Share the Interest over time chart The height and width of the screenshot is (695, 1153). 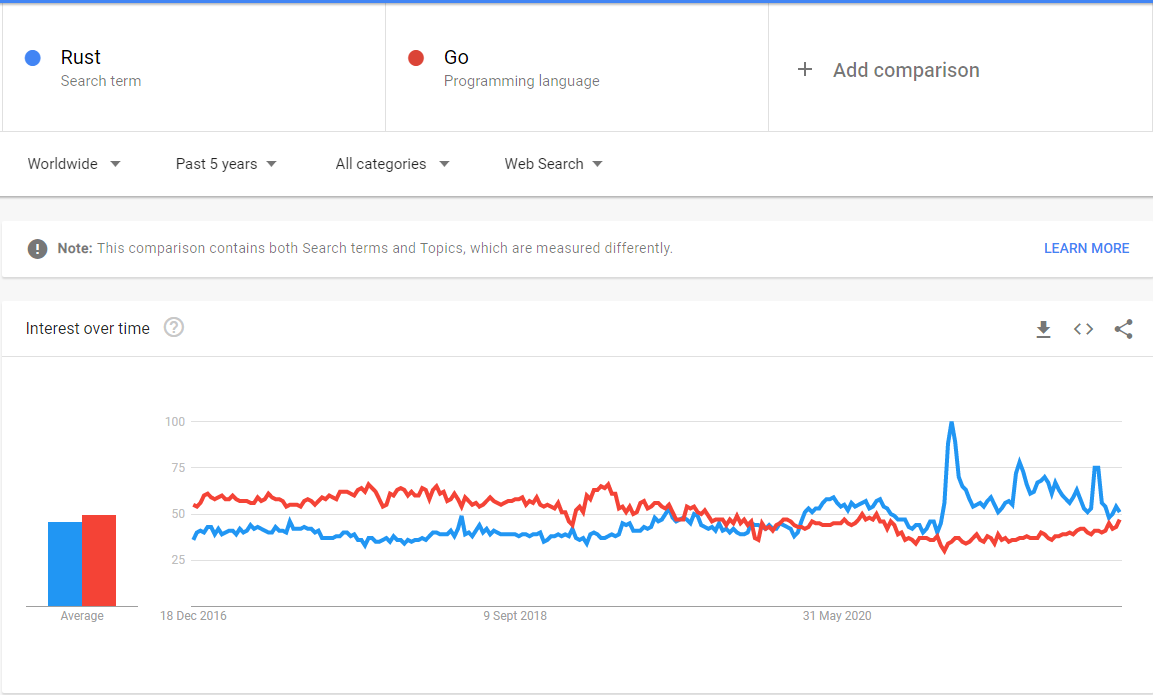click(x=1123, y=329)
